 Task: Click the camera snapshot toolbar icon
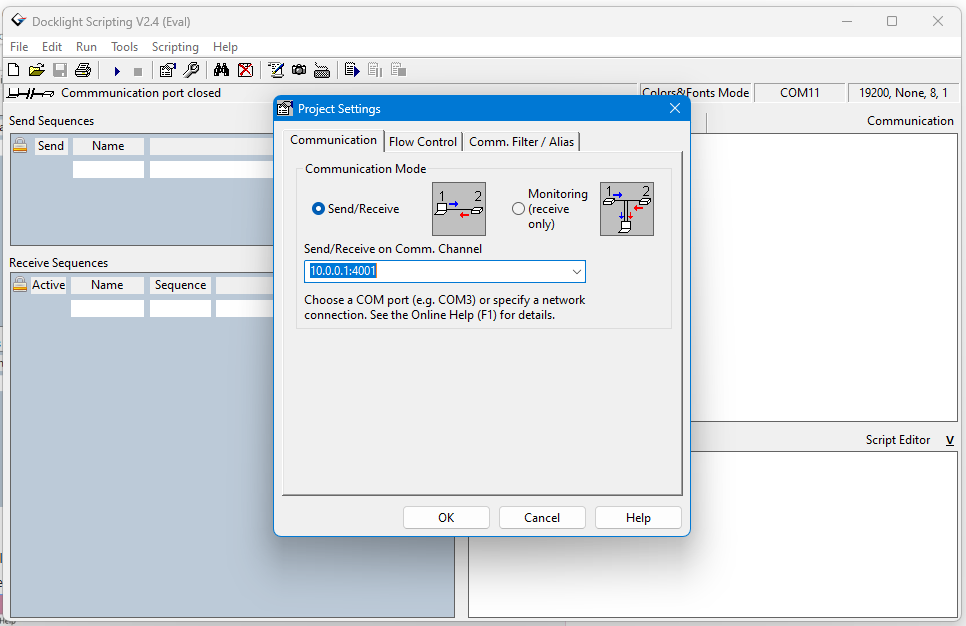click(299, 70)
